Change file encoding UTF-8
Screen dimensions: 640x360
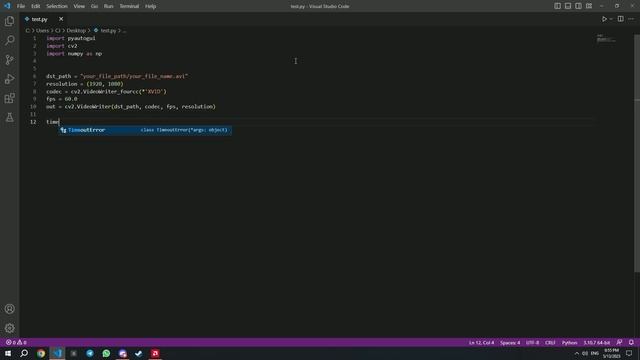point(532,342)
